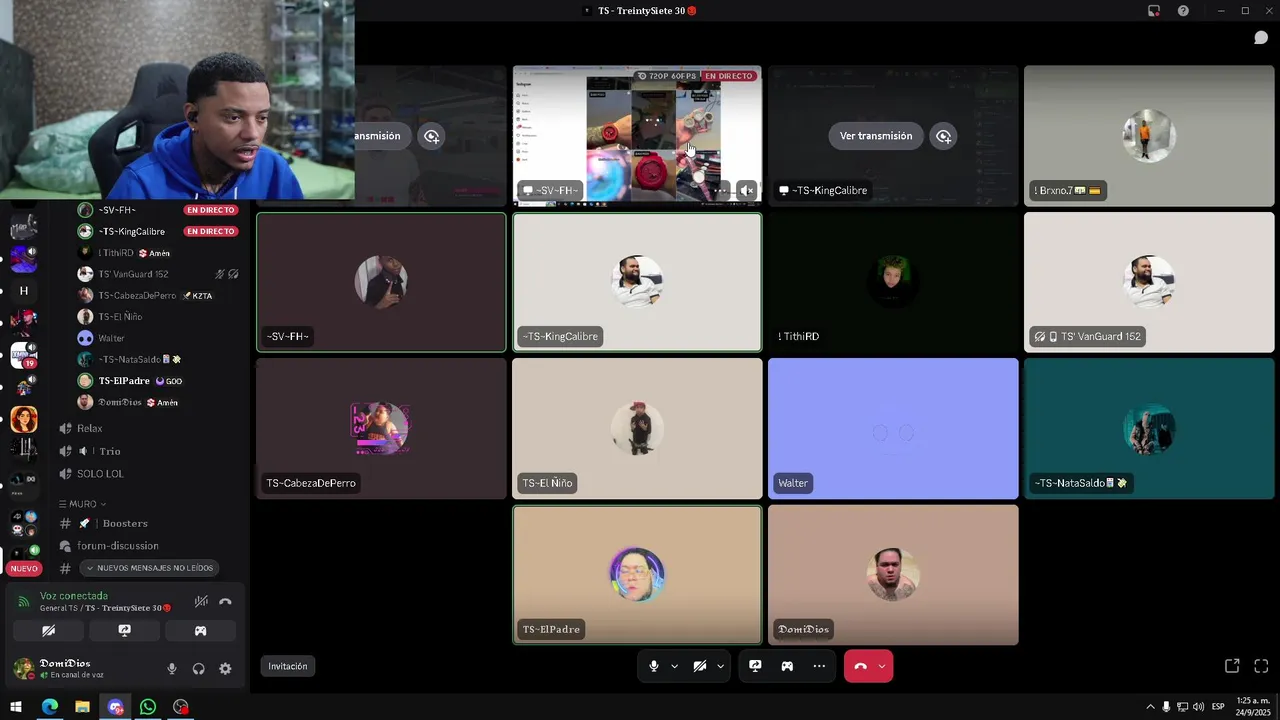This screenshot has height=720, width=1280.
Task: Turn on camera from voice panel
Action: [x=48, y=631]
